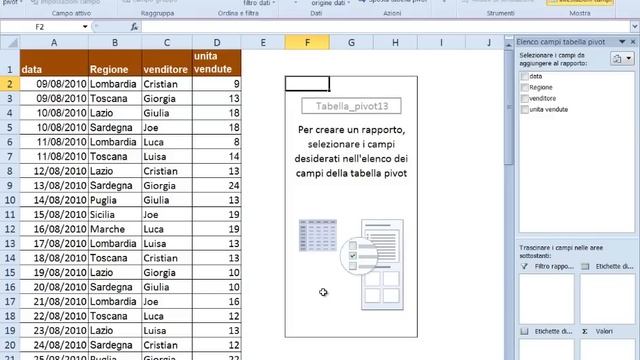Screen dimensions: 640x360
Task: Select column H header
Action: [x=395, y=42]
